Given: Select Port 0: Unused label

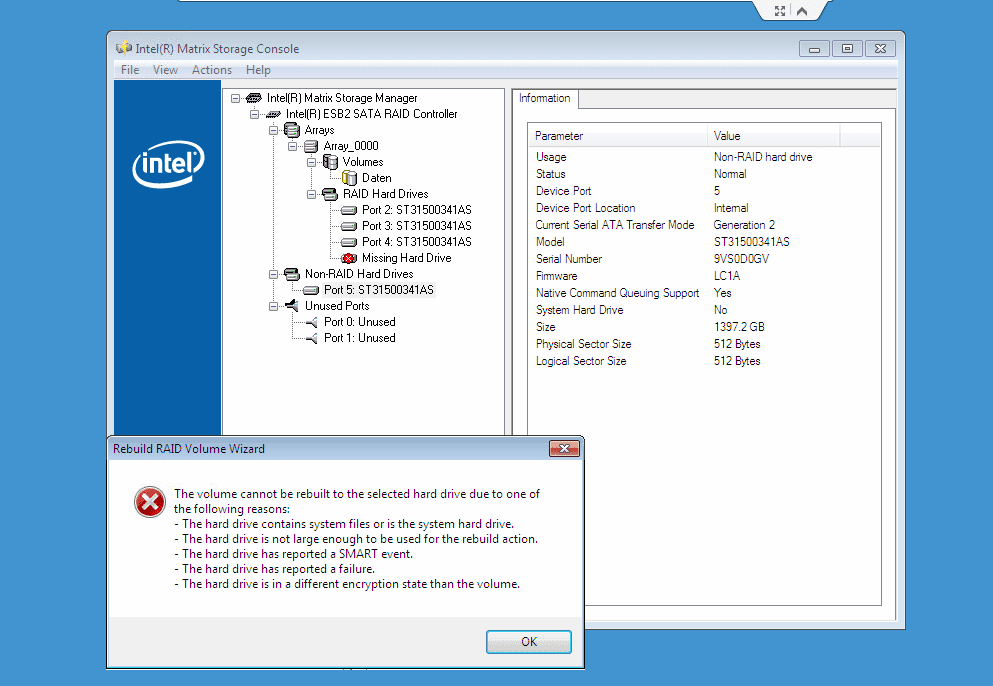Looking at the screenshot, I should [360, 322].
